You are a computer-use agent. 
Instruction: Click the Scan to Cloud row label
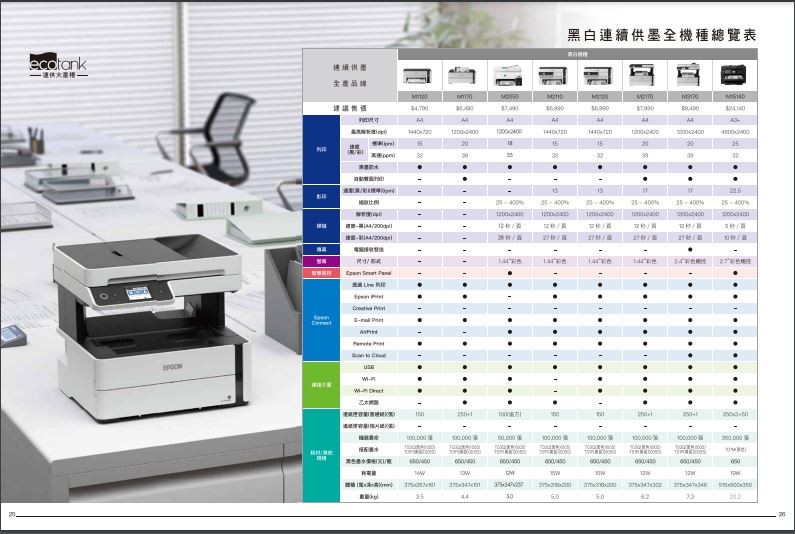coord(368,355)
